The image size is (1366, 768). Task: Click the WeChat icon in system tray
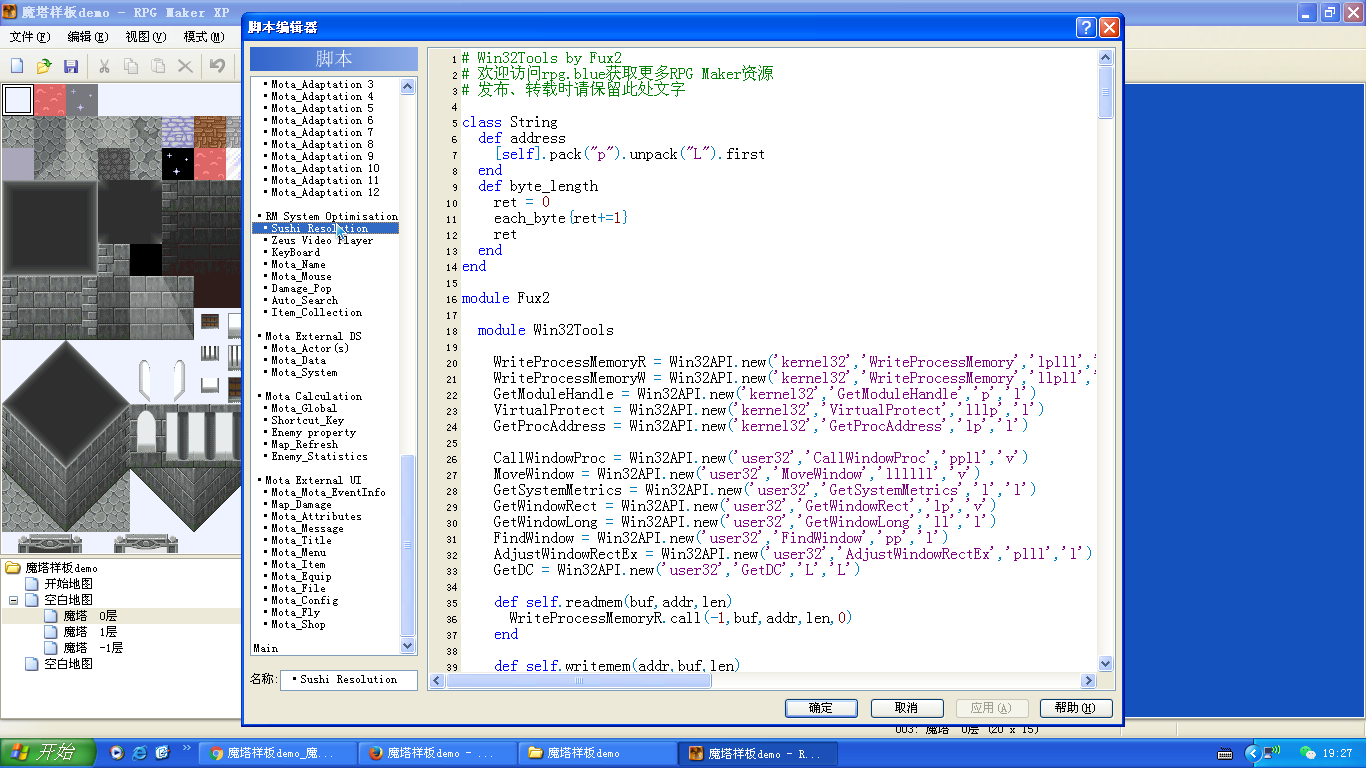click(1307, 752)
